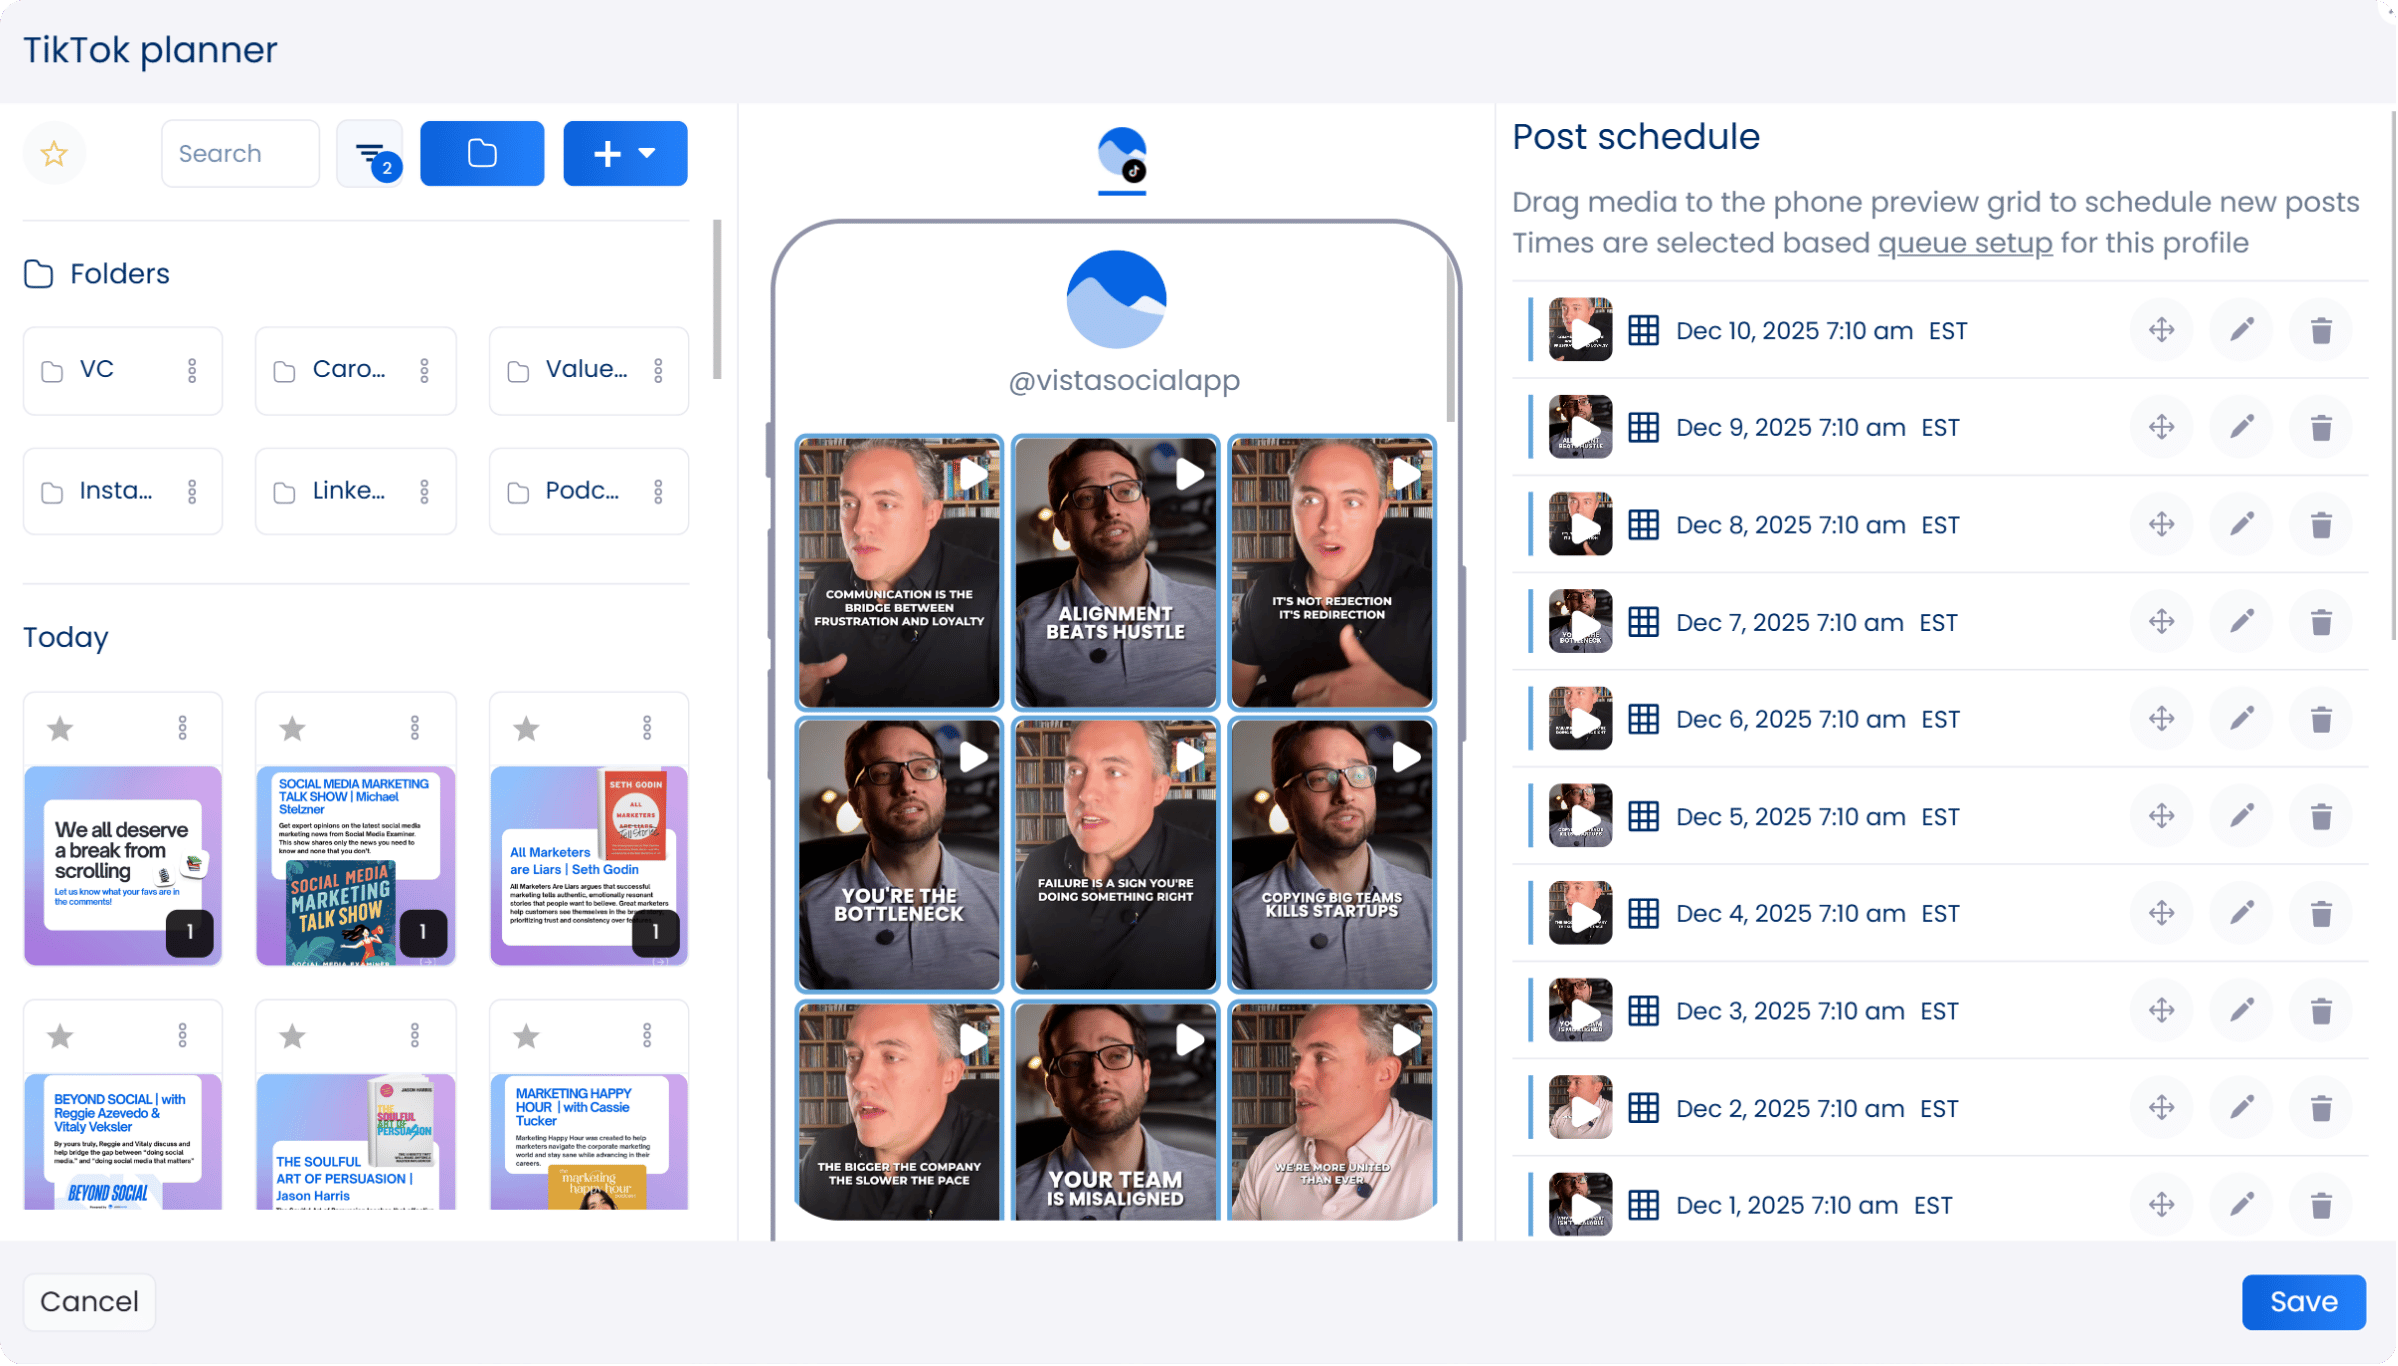Delete the Dec 10, 2025 scheduled post

point(2321,330)
